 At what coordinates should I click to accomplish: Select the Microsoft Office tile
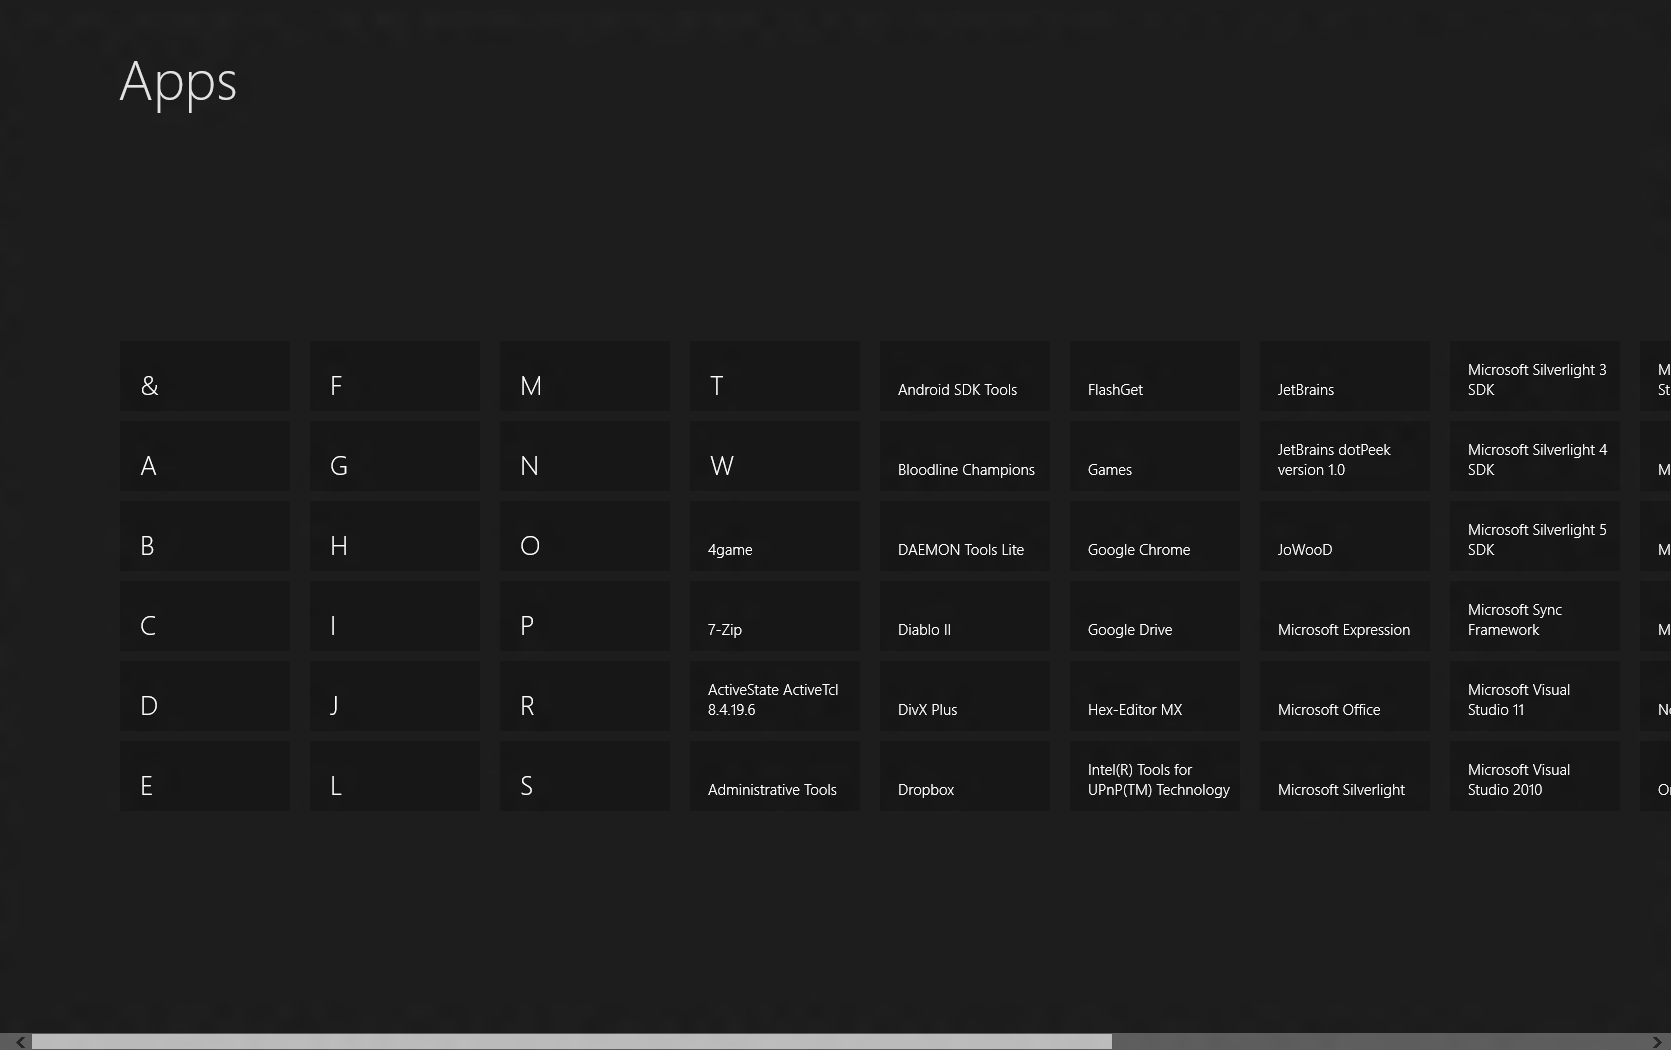1345,696
